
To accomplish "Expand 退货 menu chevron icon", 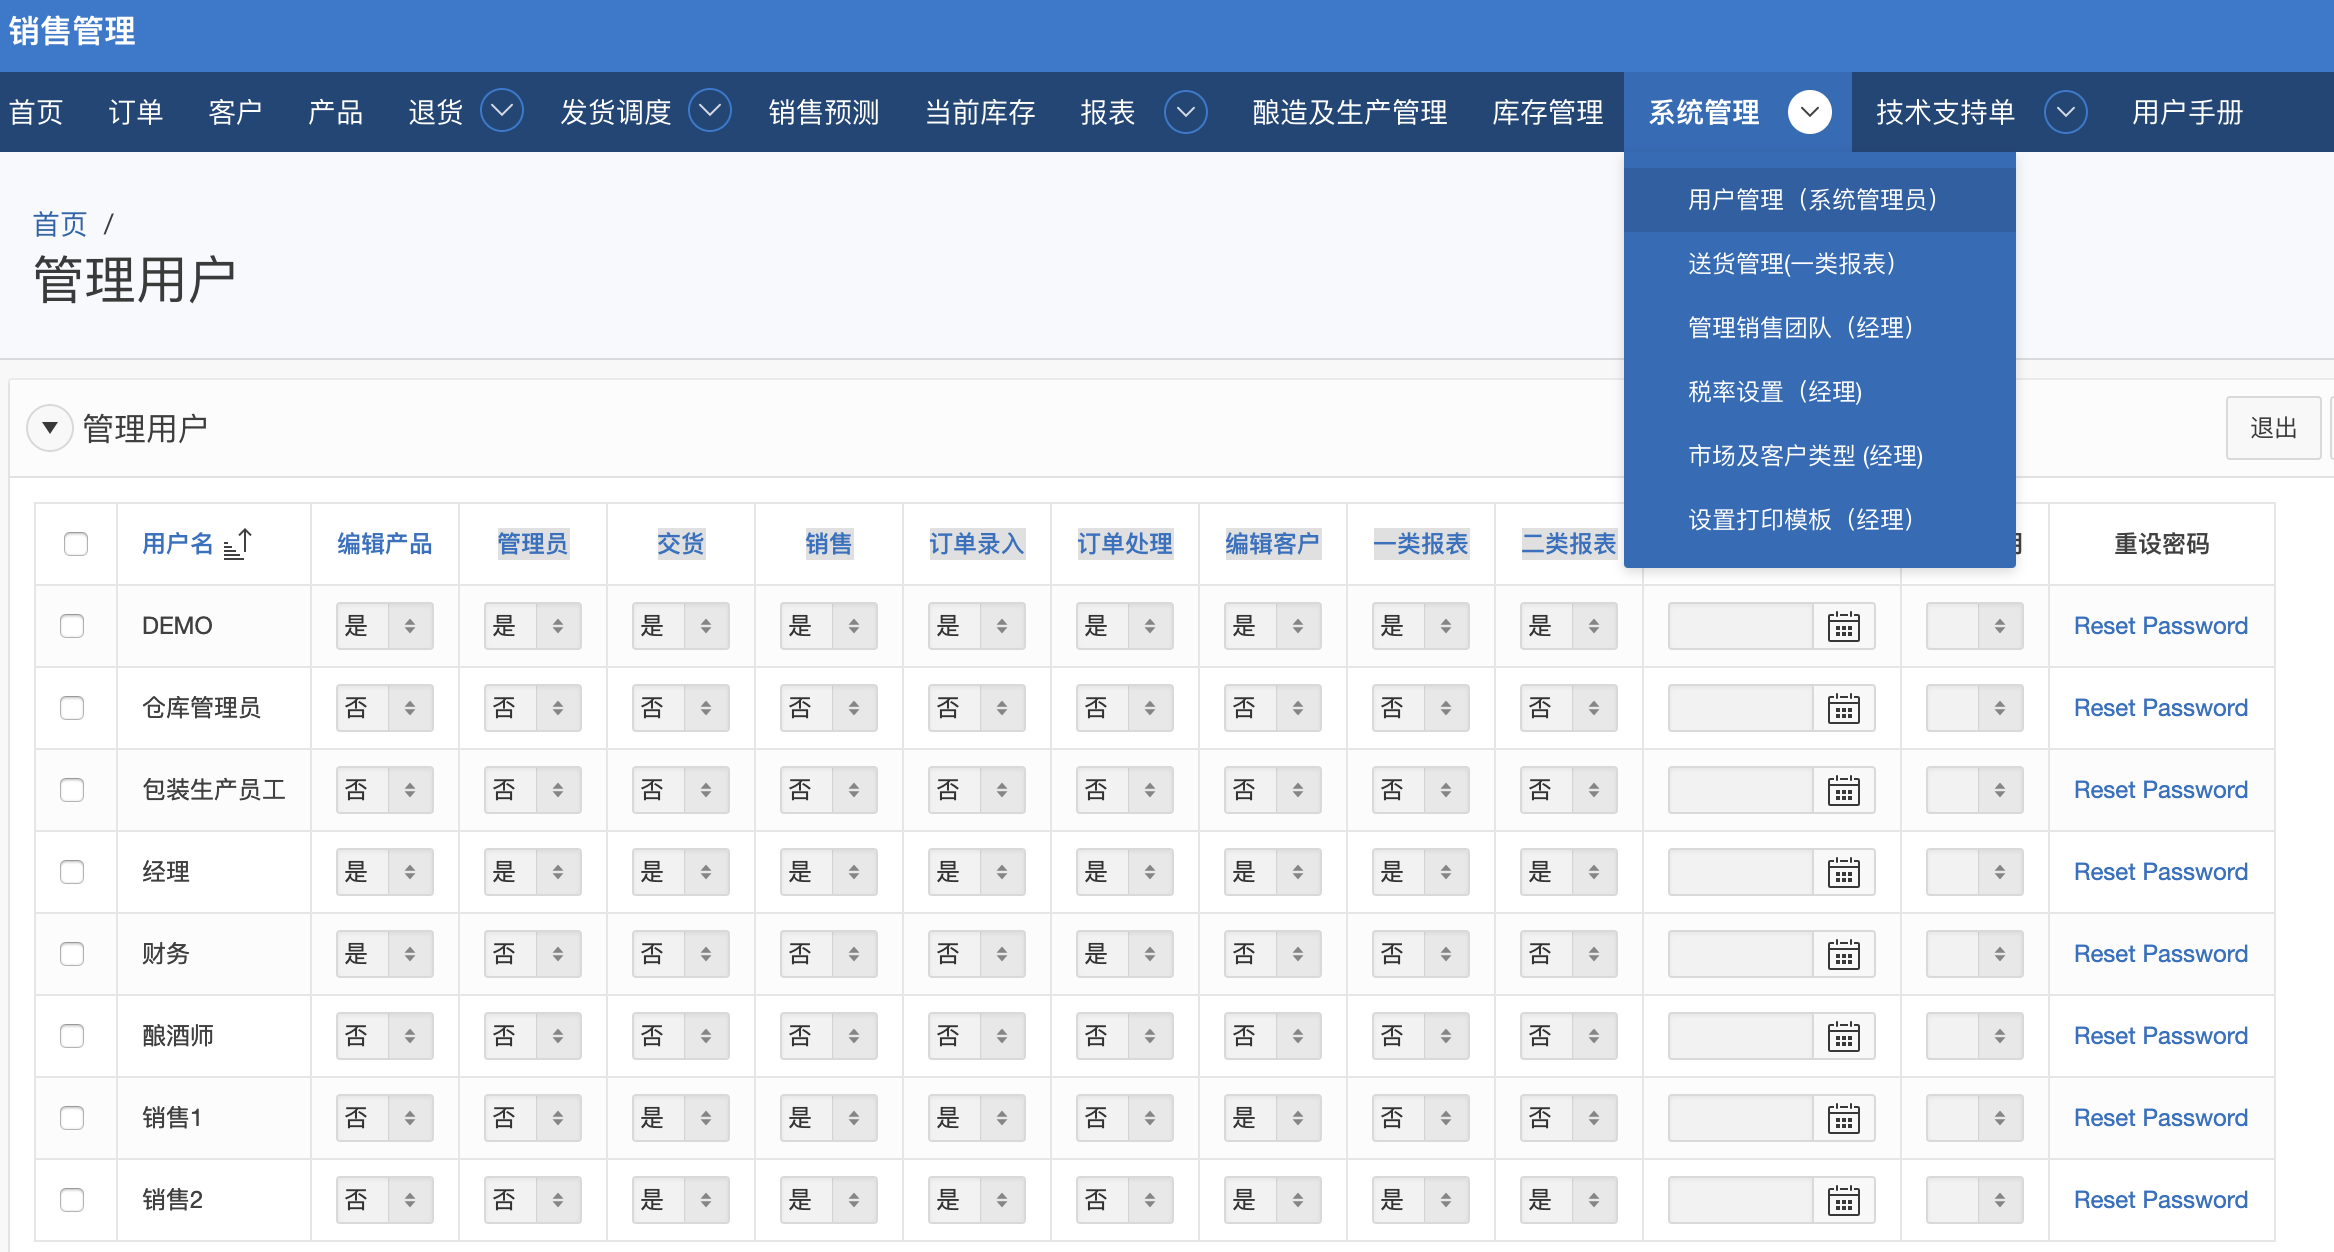I will click(x=502, y=111).
